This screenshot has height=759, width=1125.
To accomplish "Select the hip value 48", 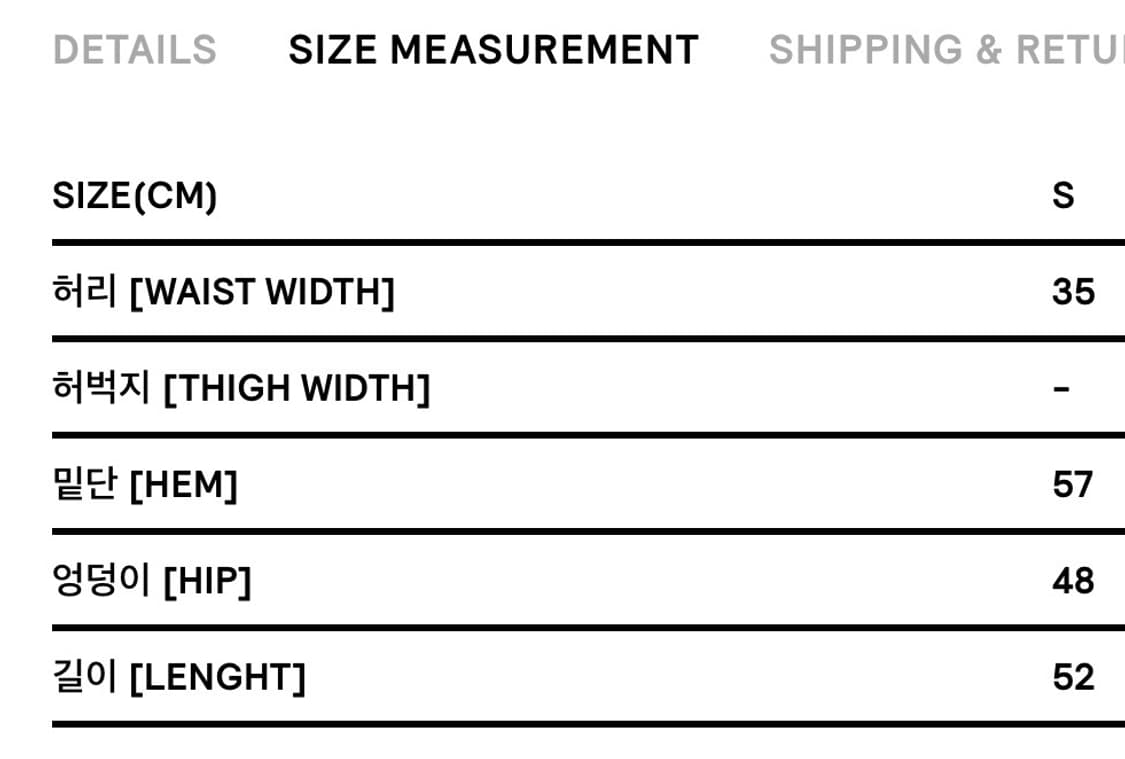I will 1073,581.
